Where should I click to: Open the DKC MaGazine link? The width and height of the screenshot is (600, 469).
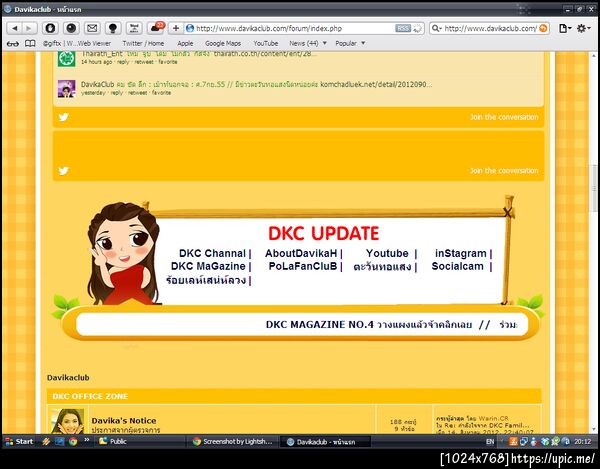click(x=208, y=266)
